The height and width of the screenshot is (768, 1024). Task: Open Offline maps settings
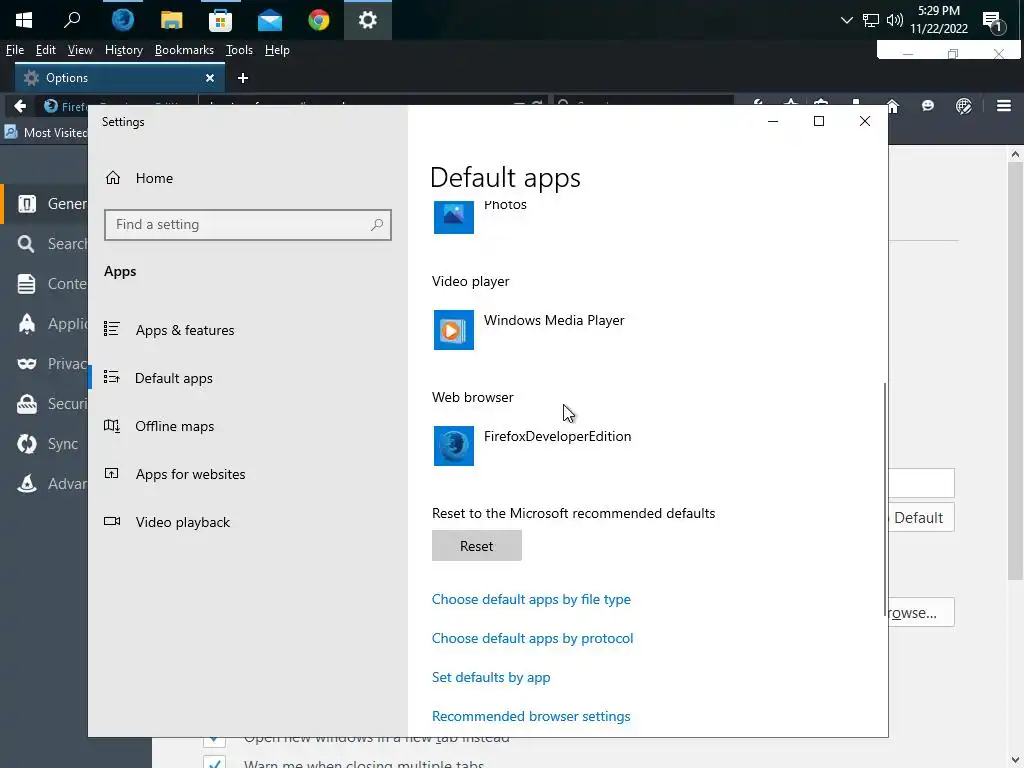159,426
